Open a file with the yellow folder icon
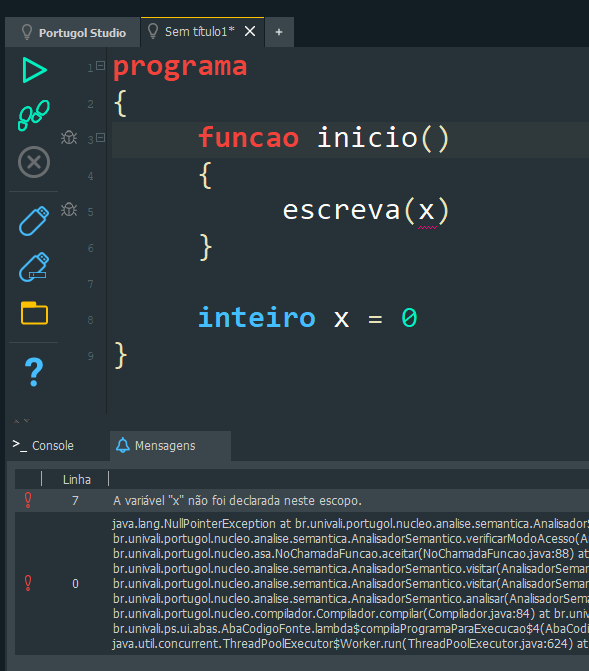589x671 pixels. (34, 313)
